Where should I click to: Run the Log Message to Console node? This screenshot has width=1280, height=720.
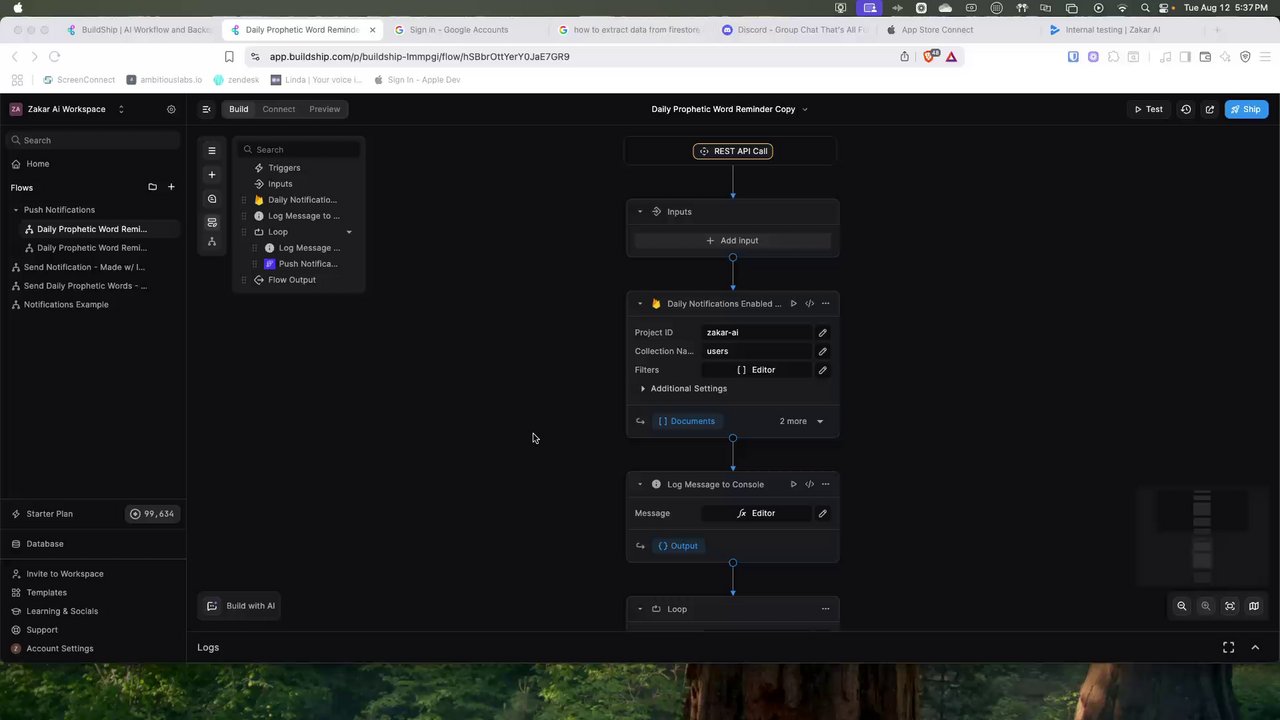(793, 485)
